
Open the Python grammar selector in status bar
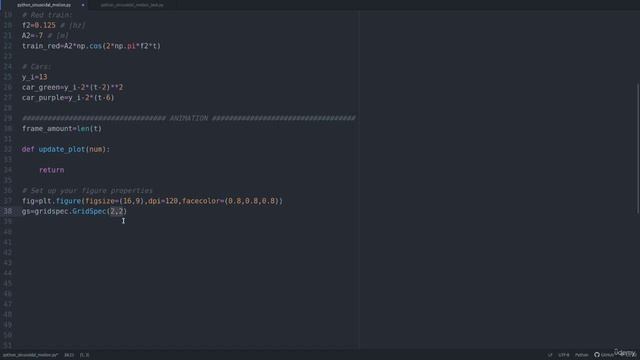click(x=582, y=355)
